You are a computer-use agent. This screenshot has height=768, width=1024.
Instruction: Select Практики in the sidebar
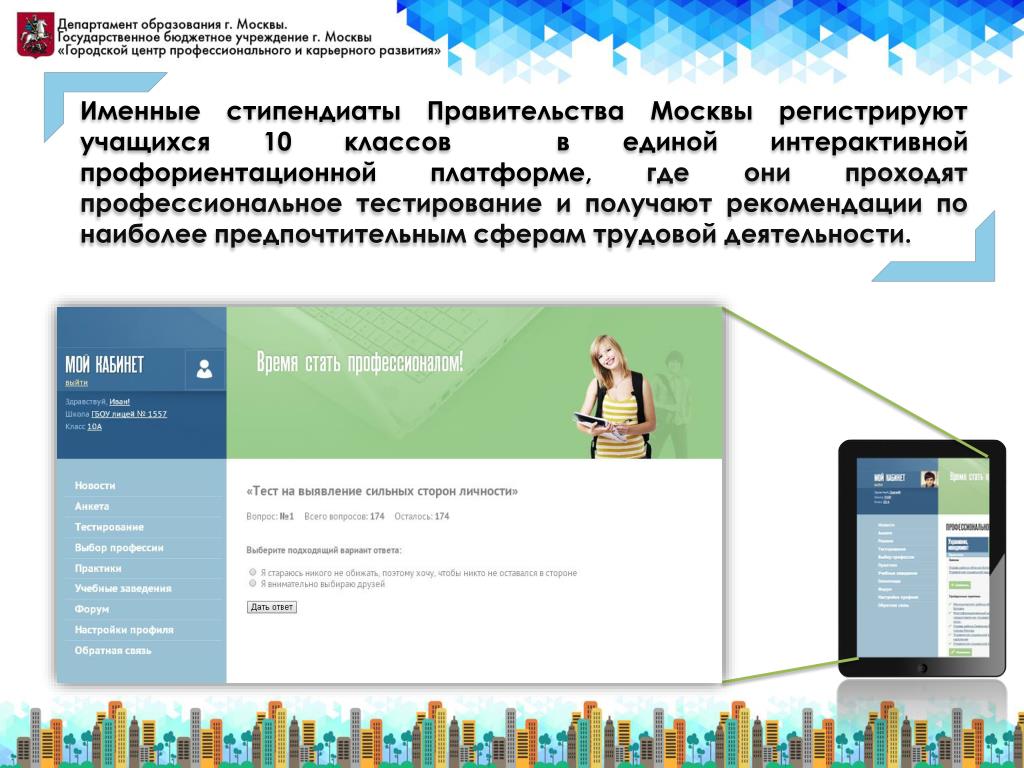point(98,568)
